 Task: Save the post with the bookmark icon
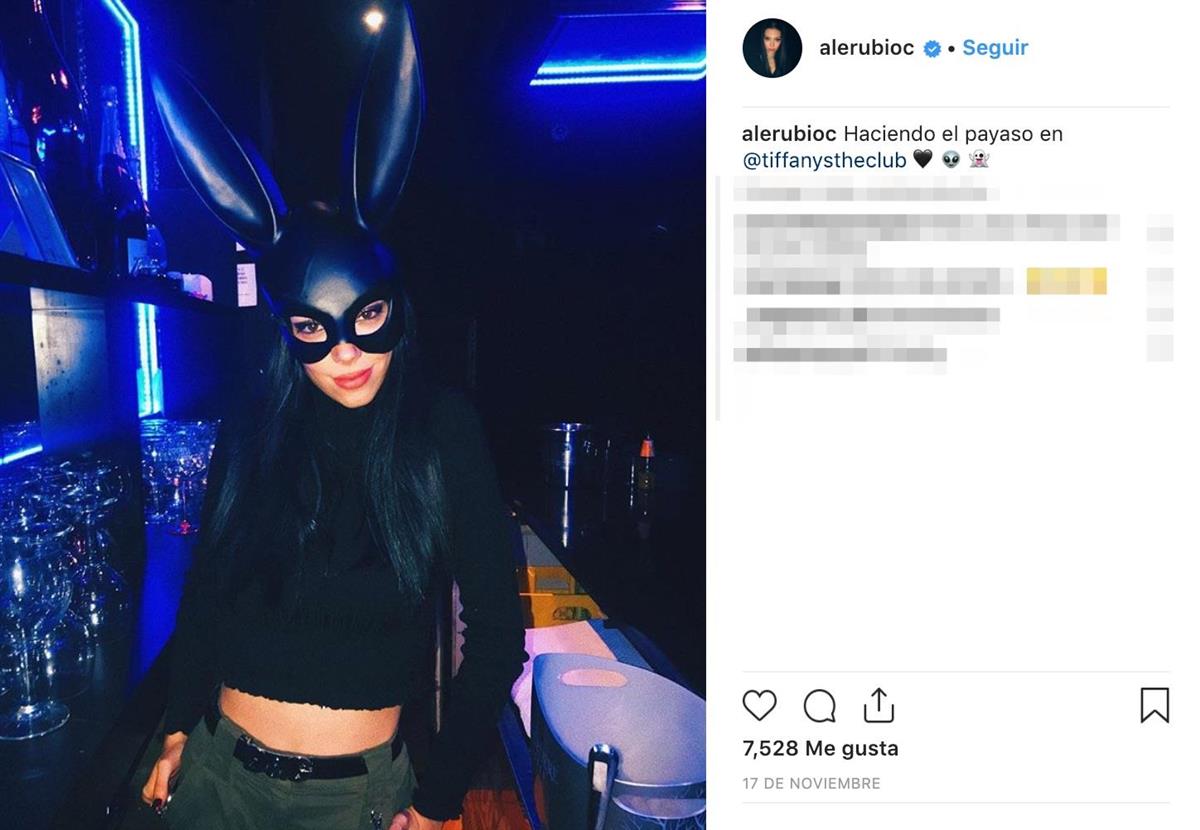pyautogui.click(x=1154, y=705)
